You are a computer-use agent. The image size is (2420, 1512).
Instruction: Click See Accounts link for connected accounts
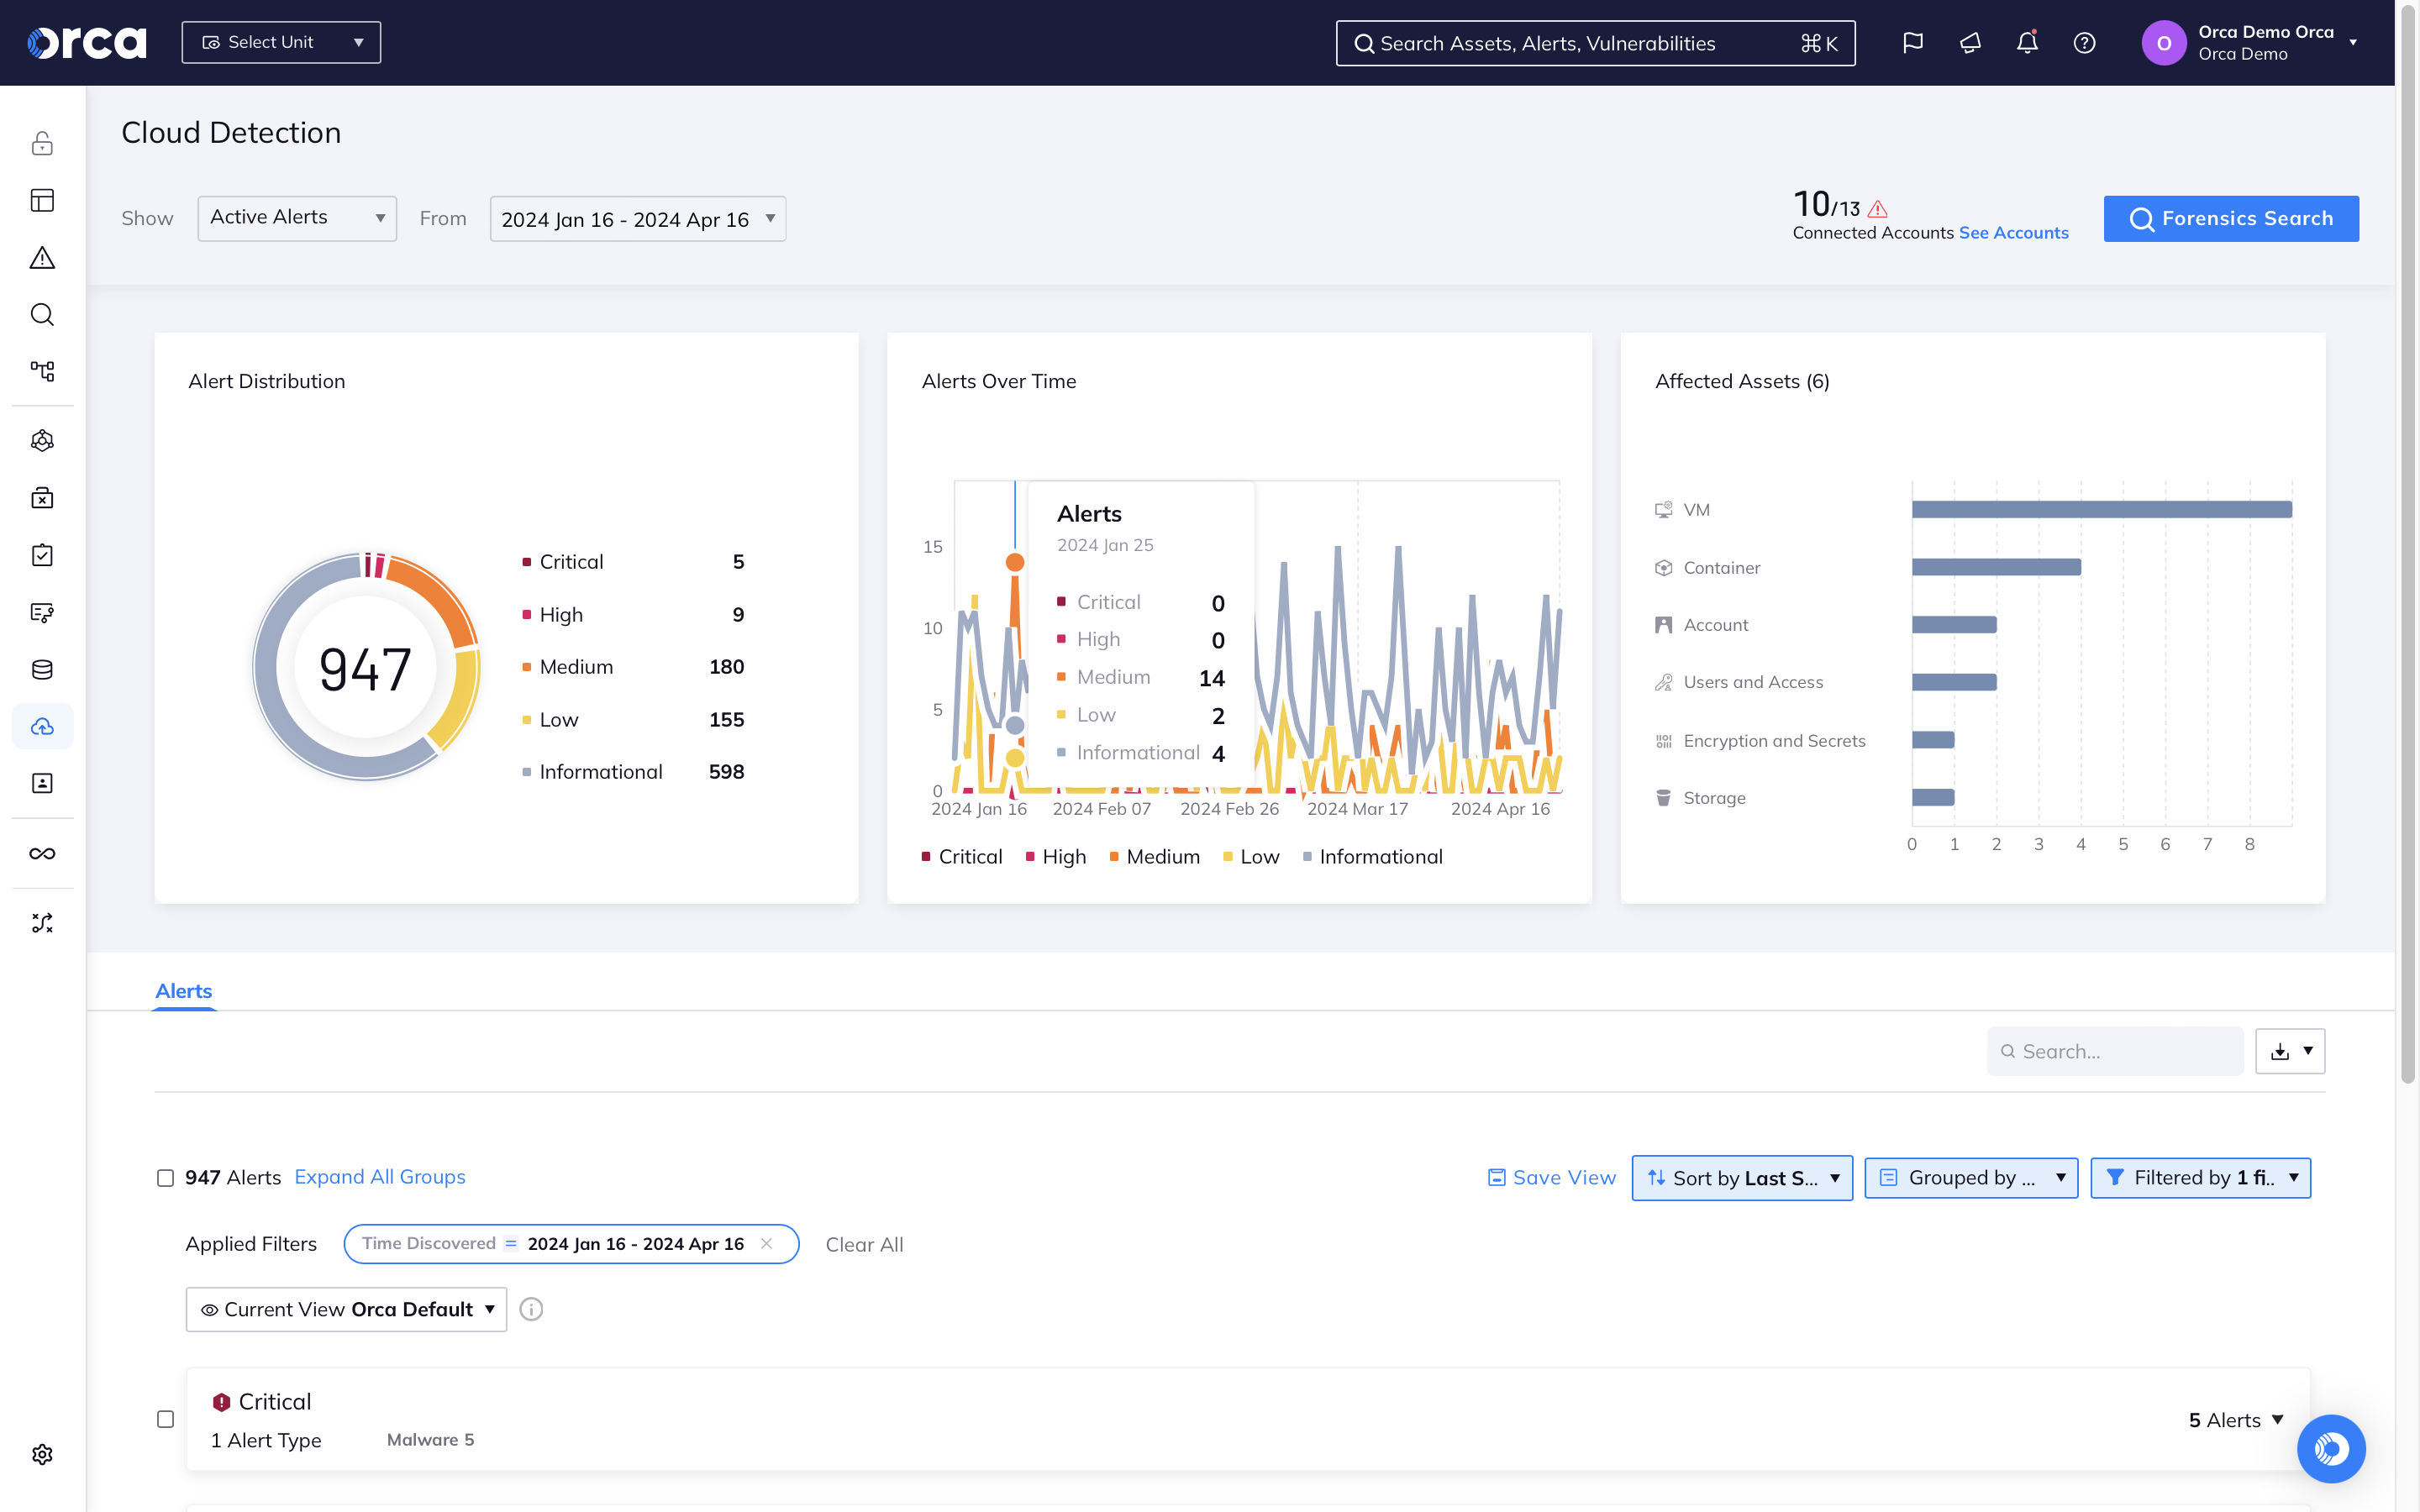(2012, 232)
